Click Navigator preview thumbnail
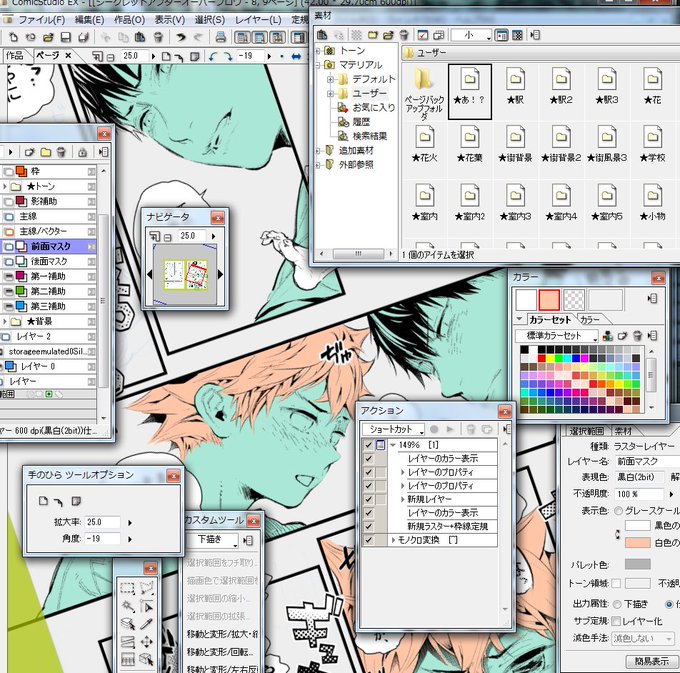Screen dimensions: 680x673 pos(185,274)
